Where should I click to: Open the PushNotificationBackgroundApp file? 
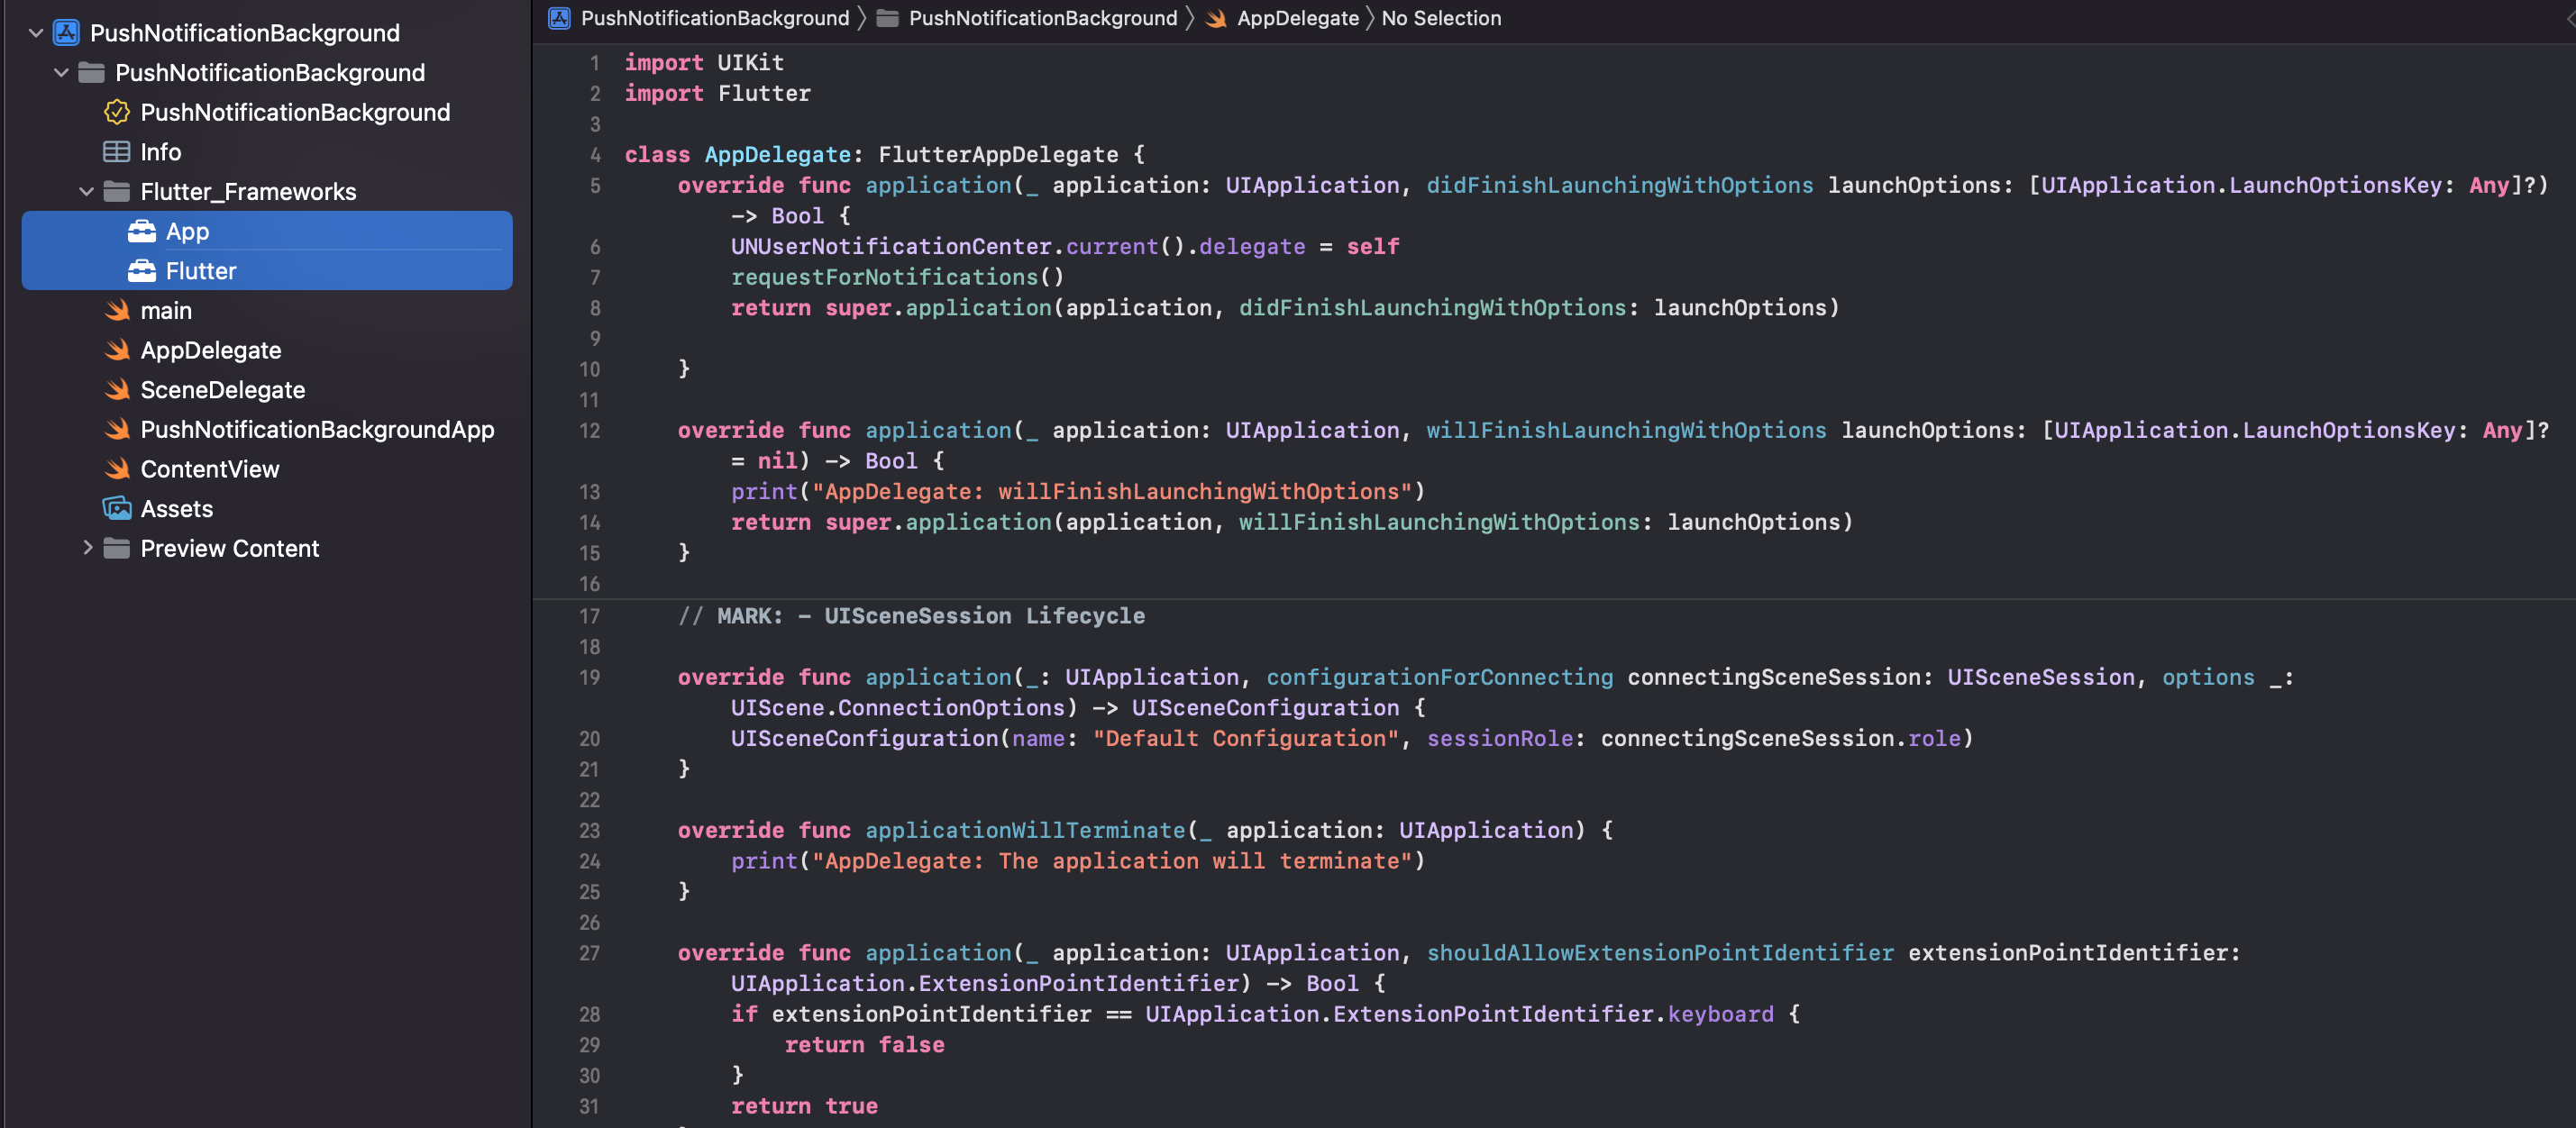click(x=317, y=429)
